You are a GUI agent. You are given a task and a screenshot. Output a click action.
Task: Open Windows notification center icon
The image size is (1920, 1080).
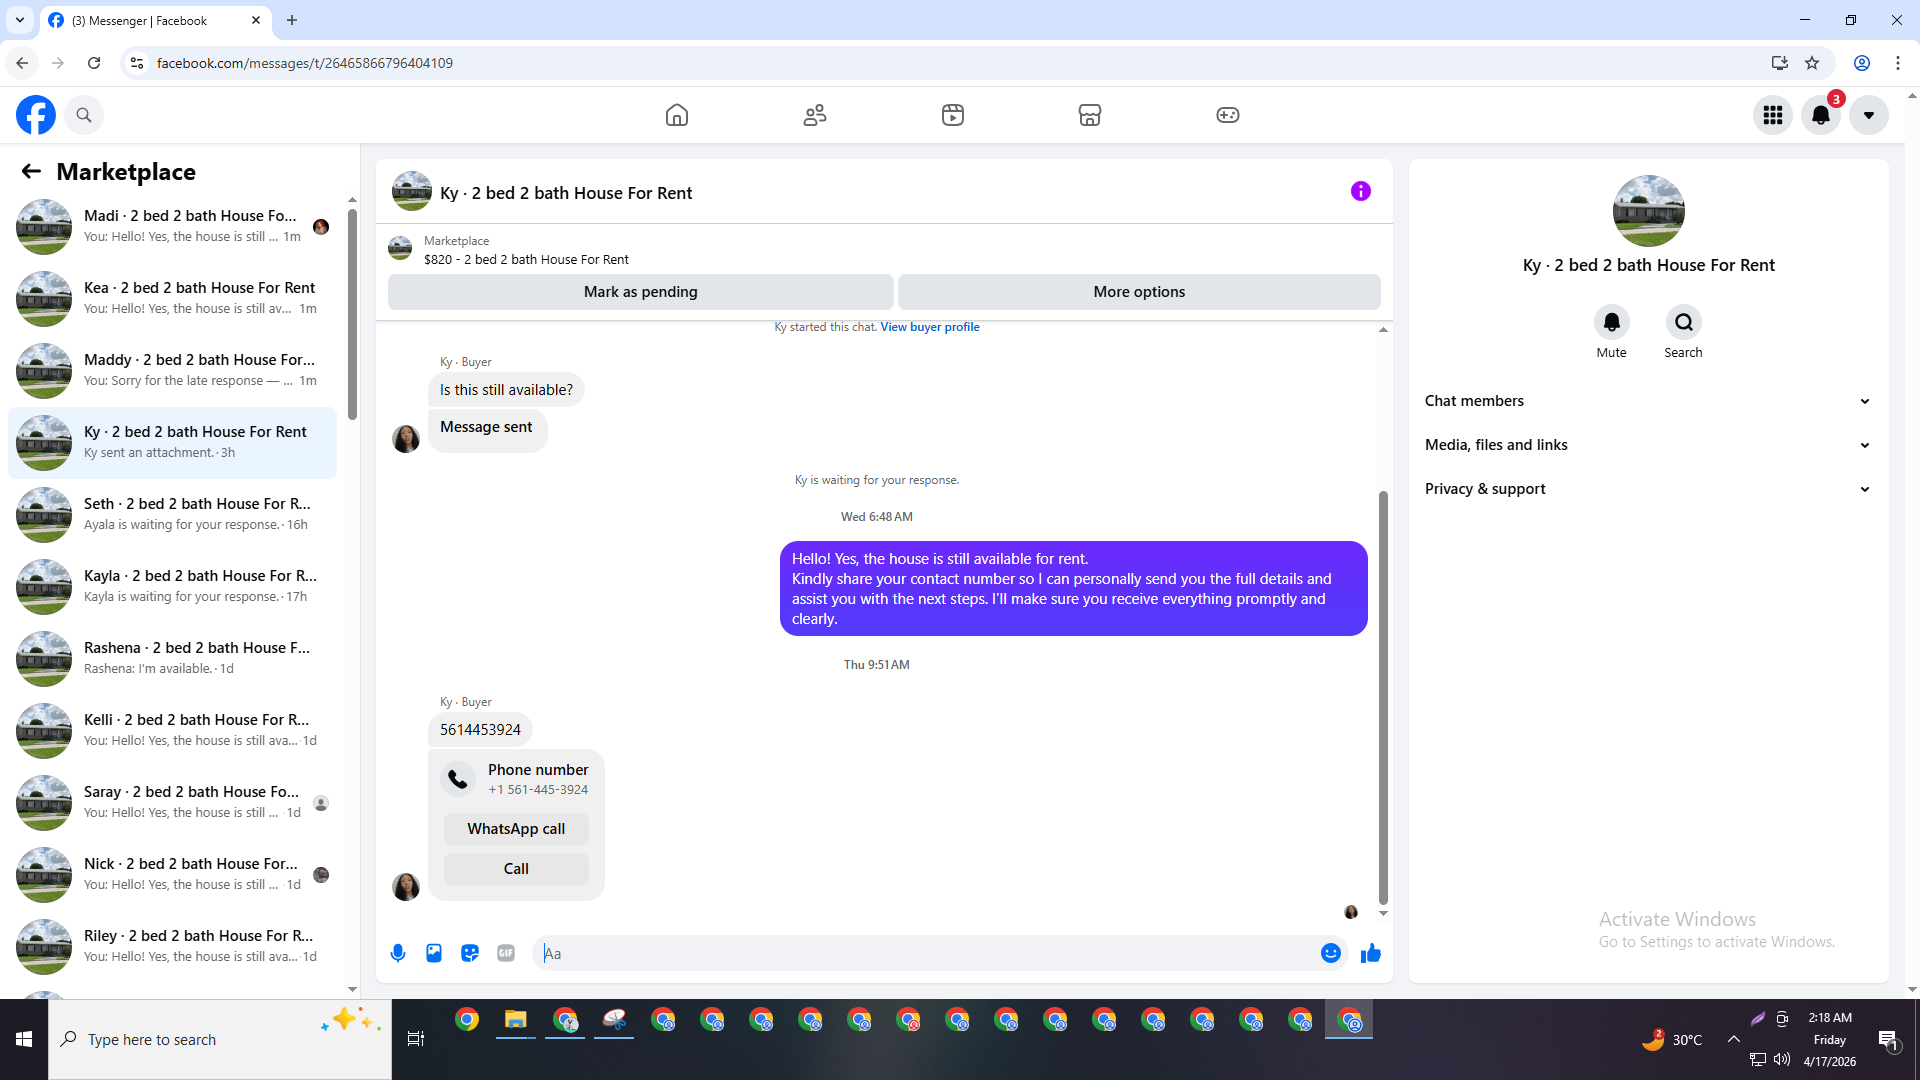[1888, 1040]
